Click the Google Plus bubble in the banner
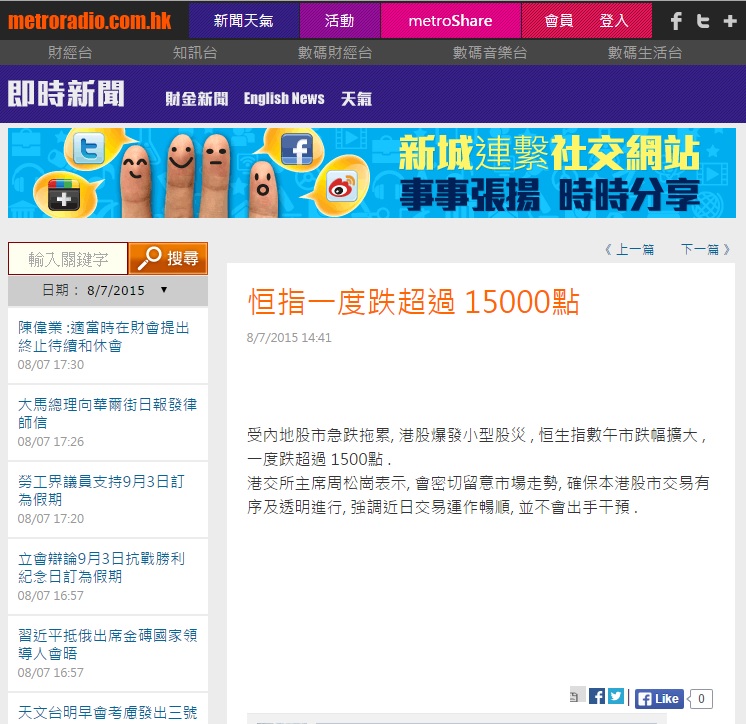The height and width of the screenshot is (724, 746). coord(64,194)
